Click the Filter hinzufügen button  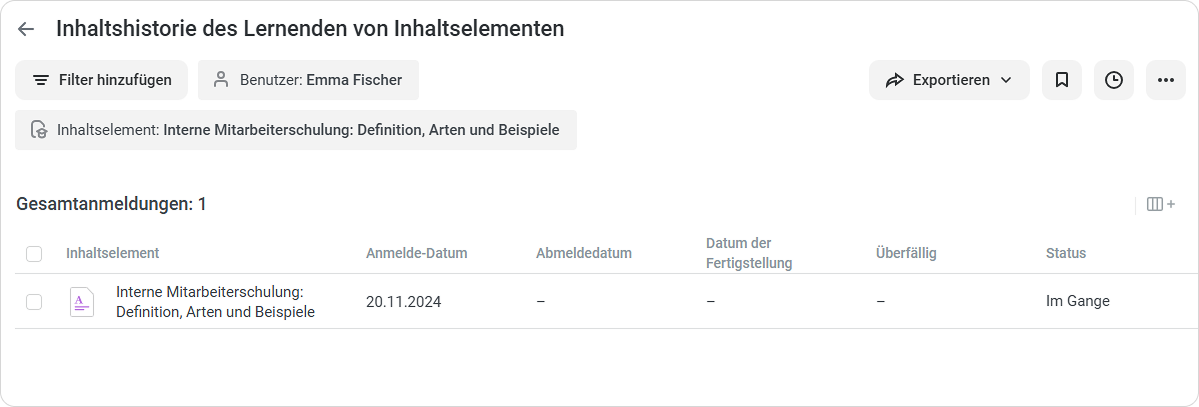(102, 80)
